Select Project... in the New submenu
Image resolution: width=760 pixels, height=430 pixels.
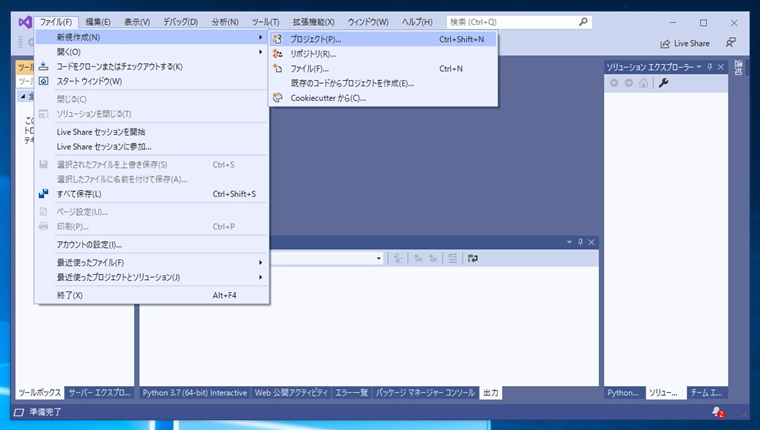click(383, 39)
